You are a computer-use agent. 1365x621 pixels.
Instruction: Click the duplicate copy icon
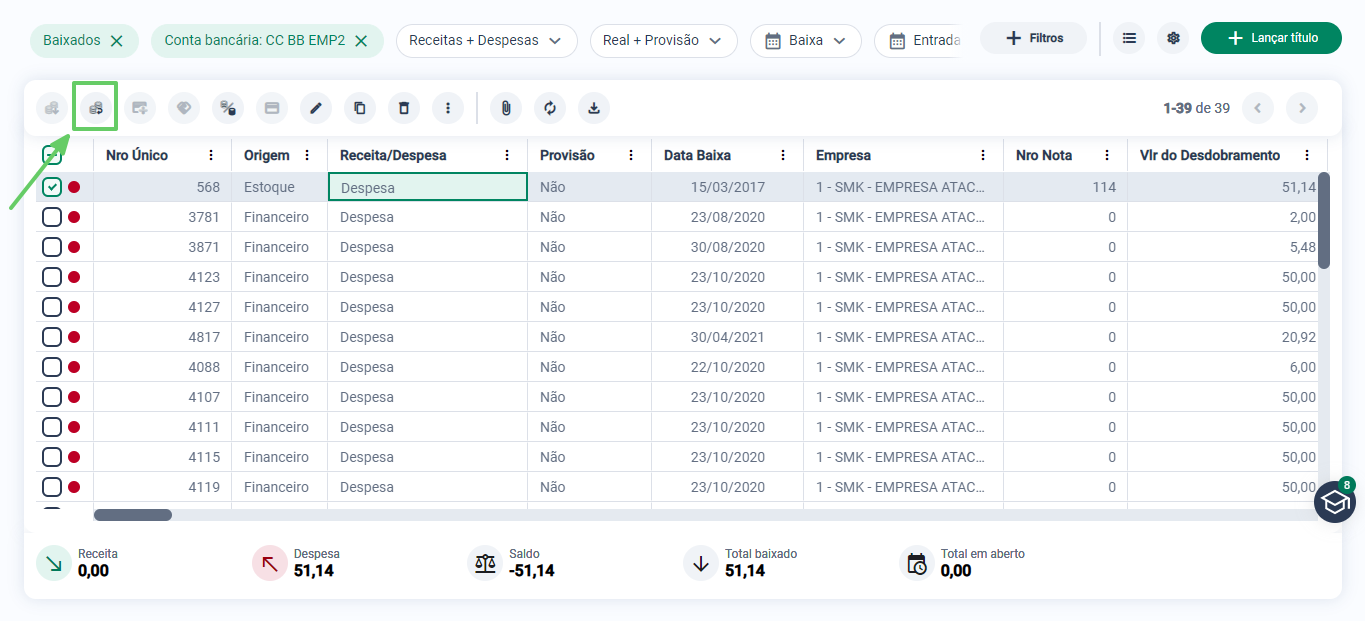[x=360, y=108]
